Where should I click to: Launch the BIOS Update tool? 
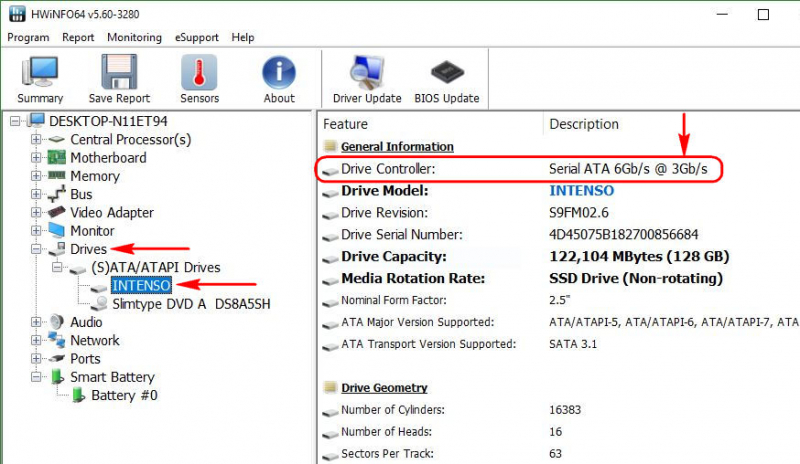point(446,72)
